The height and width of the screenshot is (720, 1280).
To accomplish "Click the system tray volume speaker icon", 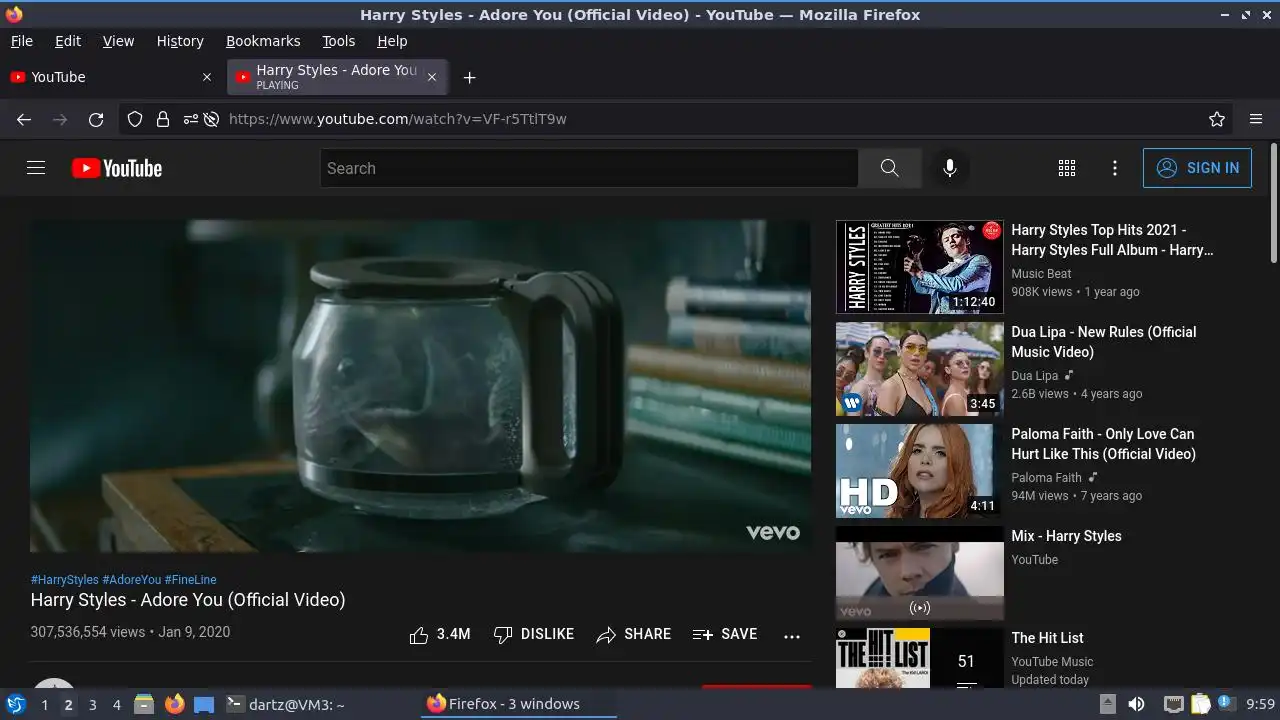I will tap(1136, 704).
